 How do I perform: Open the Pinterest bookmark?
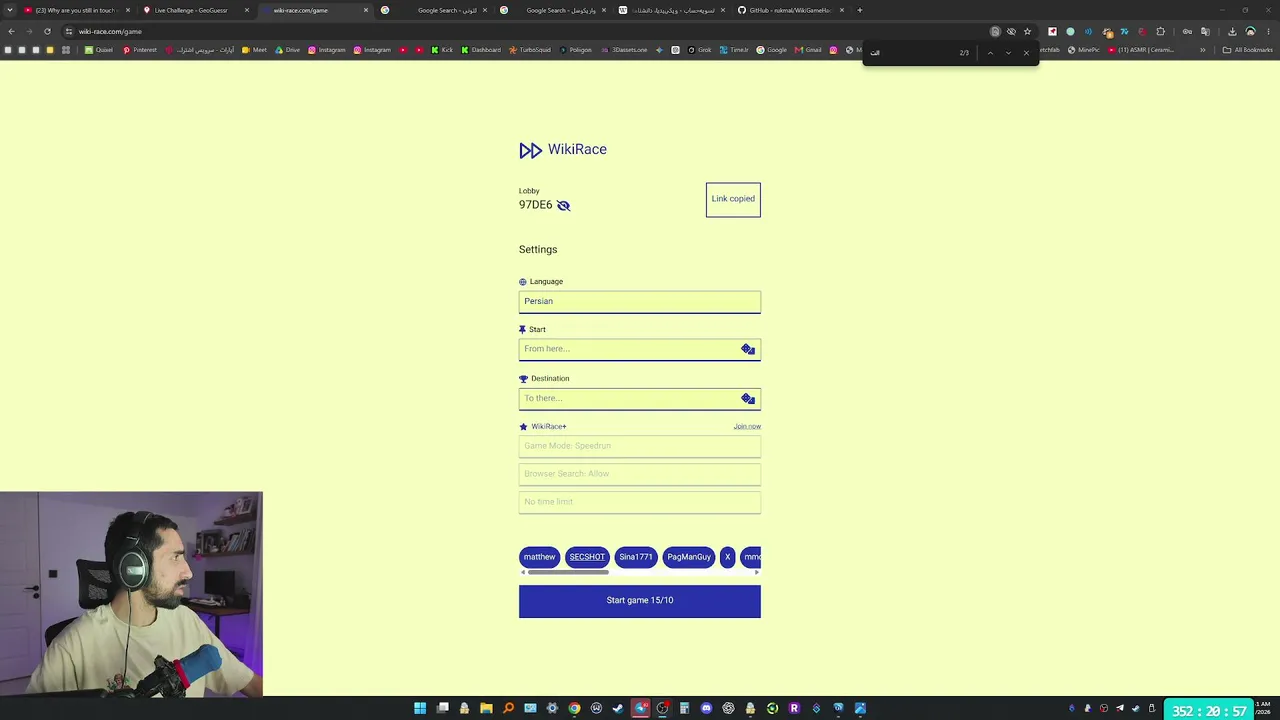tap(140, 50)
